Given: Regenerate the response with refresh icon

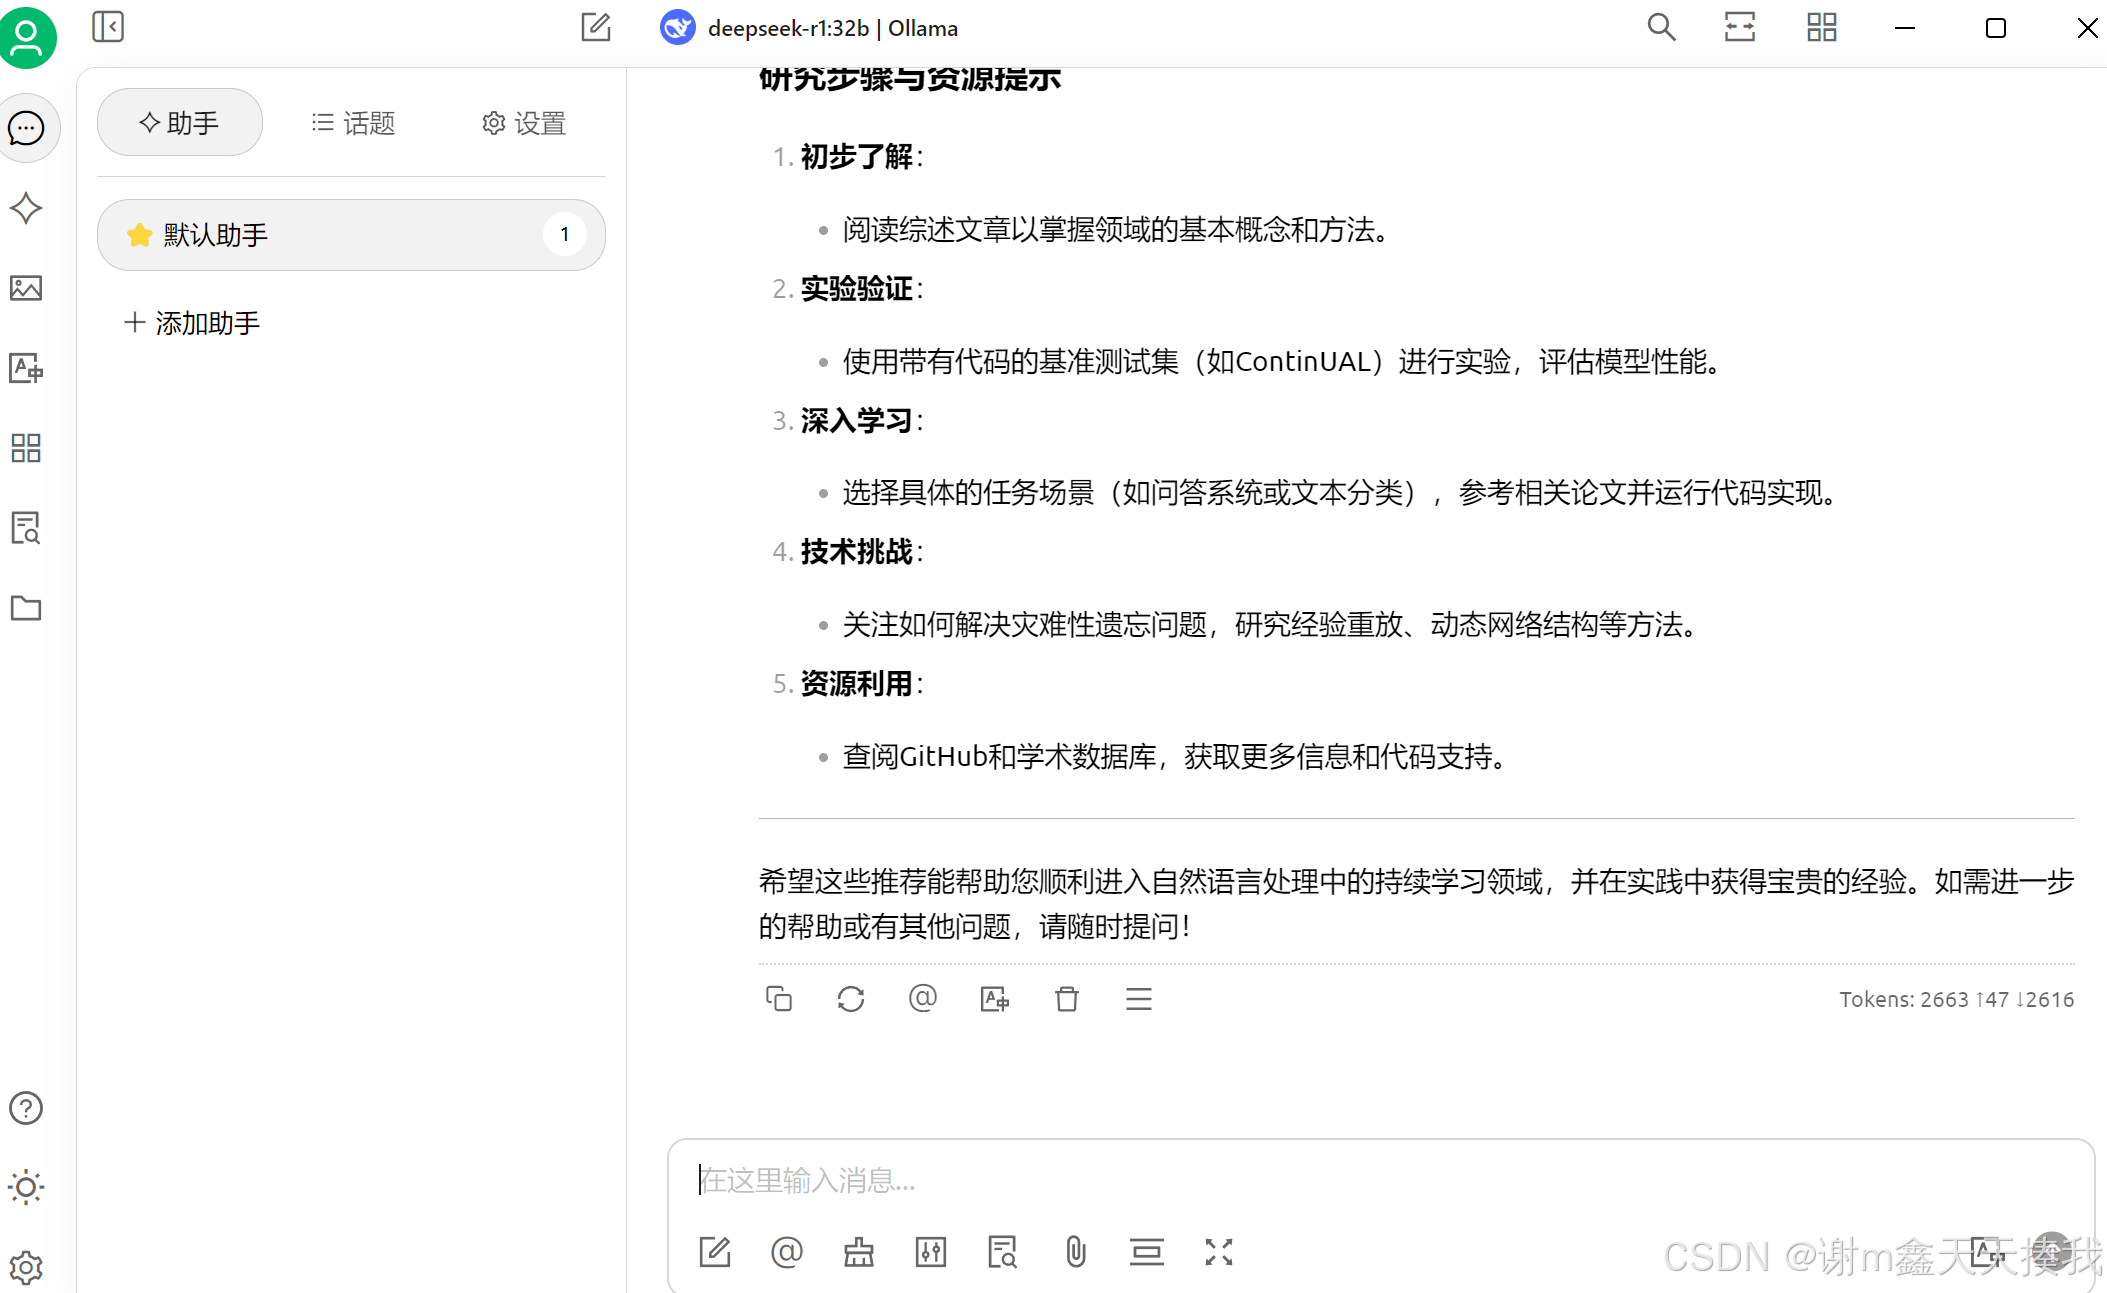Looking at the screenshot, I should coord(850,999).
